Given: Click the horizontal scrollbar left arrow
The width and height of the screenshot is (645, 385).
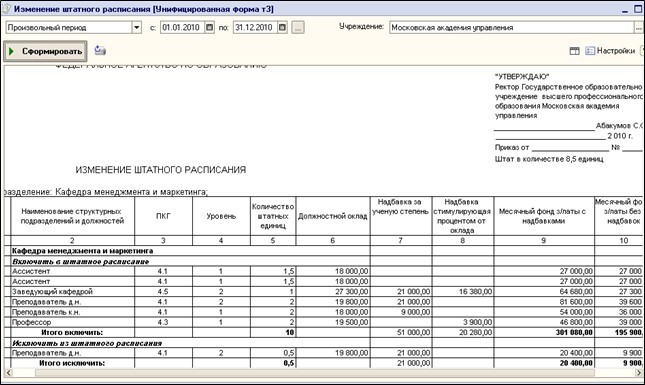Looking at the screenshot, I should point(9,373).
